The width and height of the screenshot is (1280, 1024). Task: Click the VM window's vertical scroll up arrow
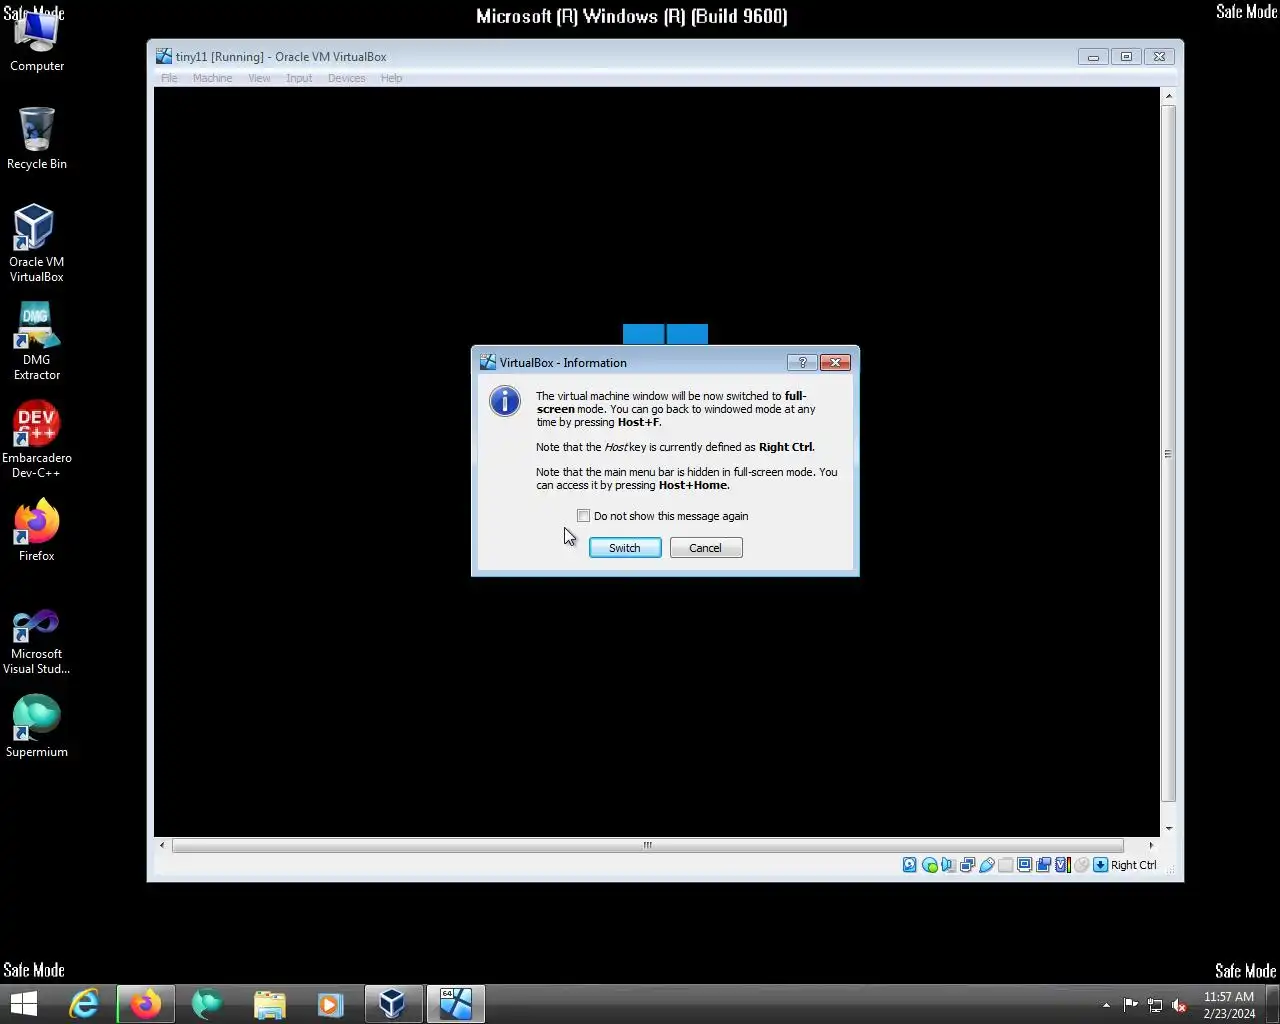[x=1168, y=96]
